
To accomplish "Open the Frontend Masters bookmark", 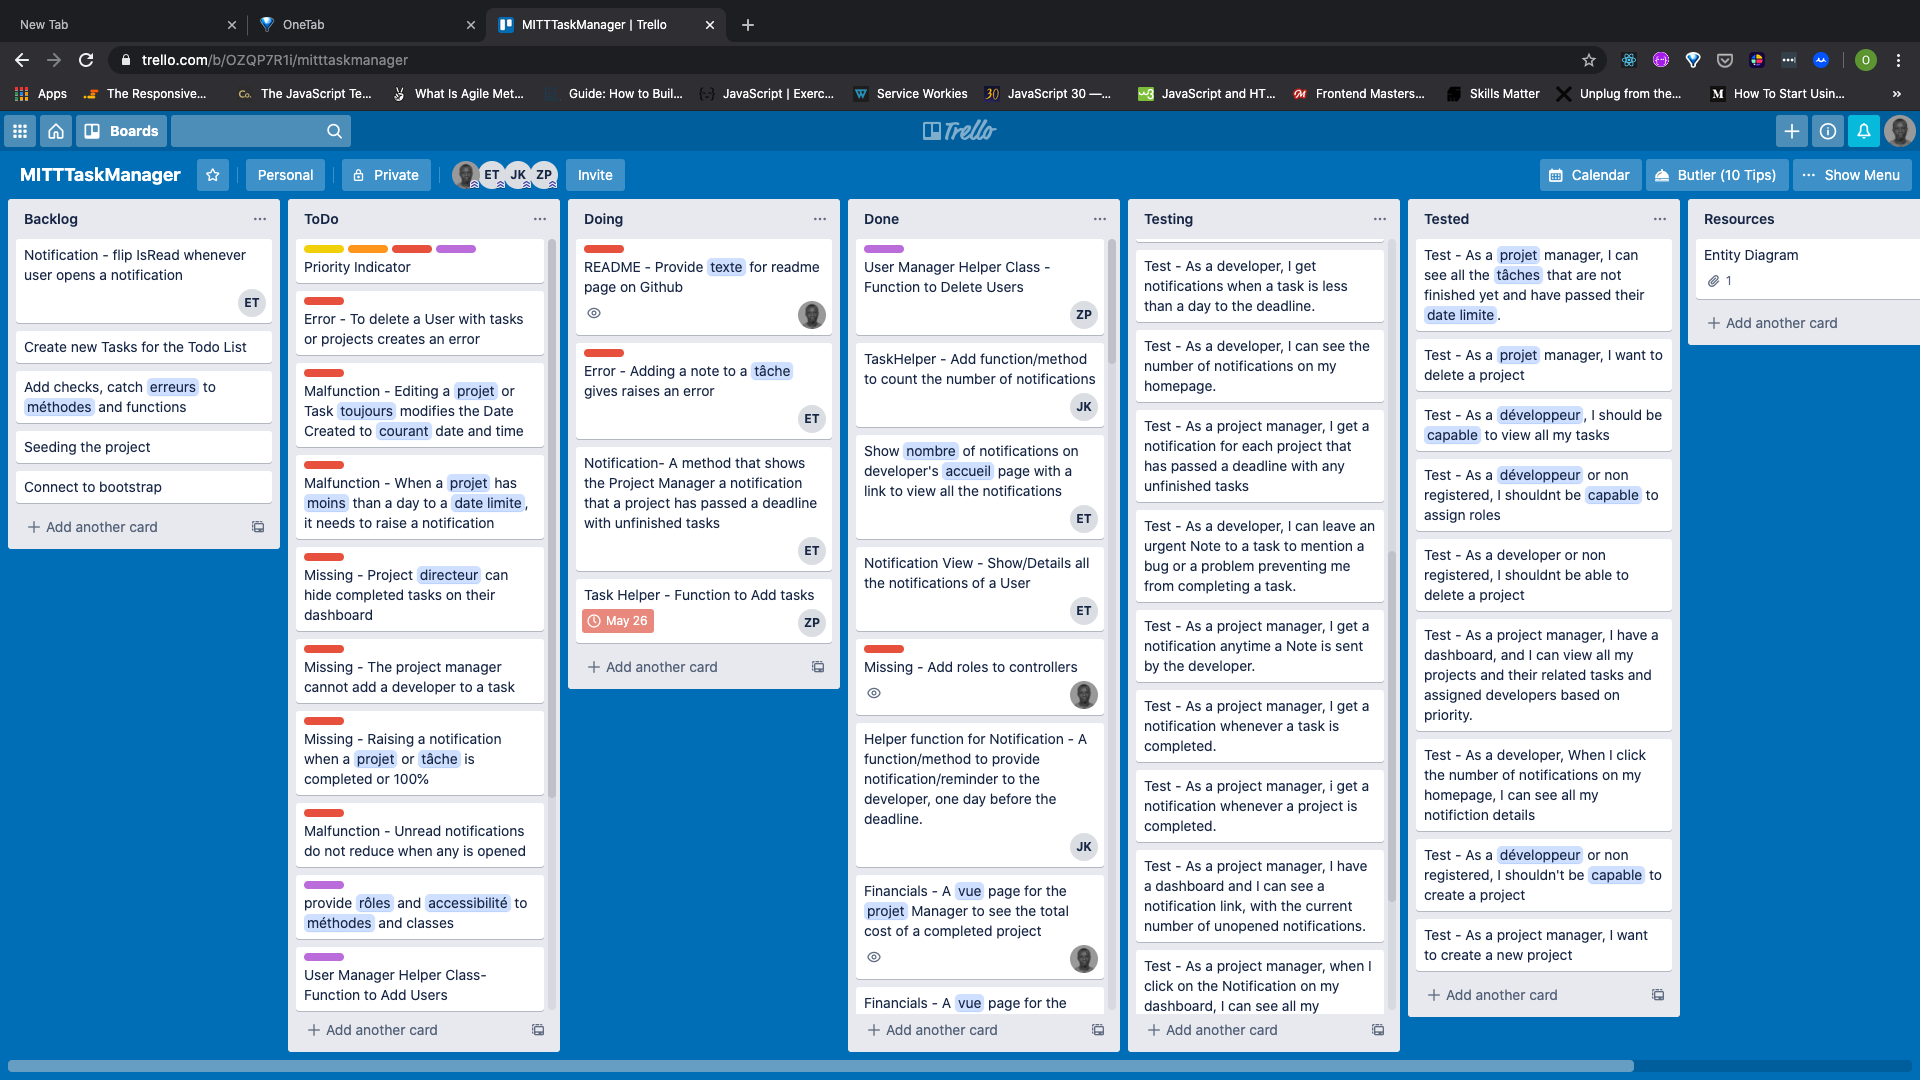I will (1360, 93).
